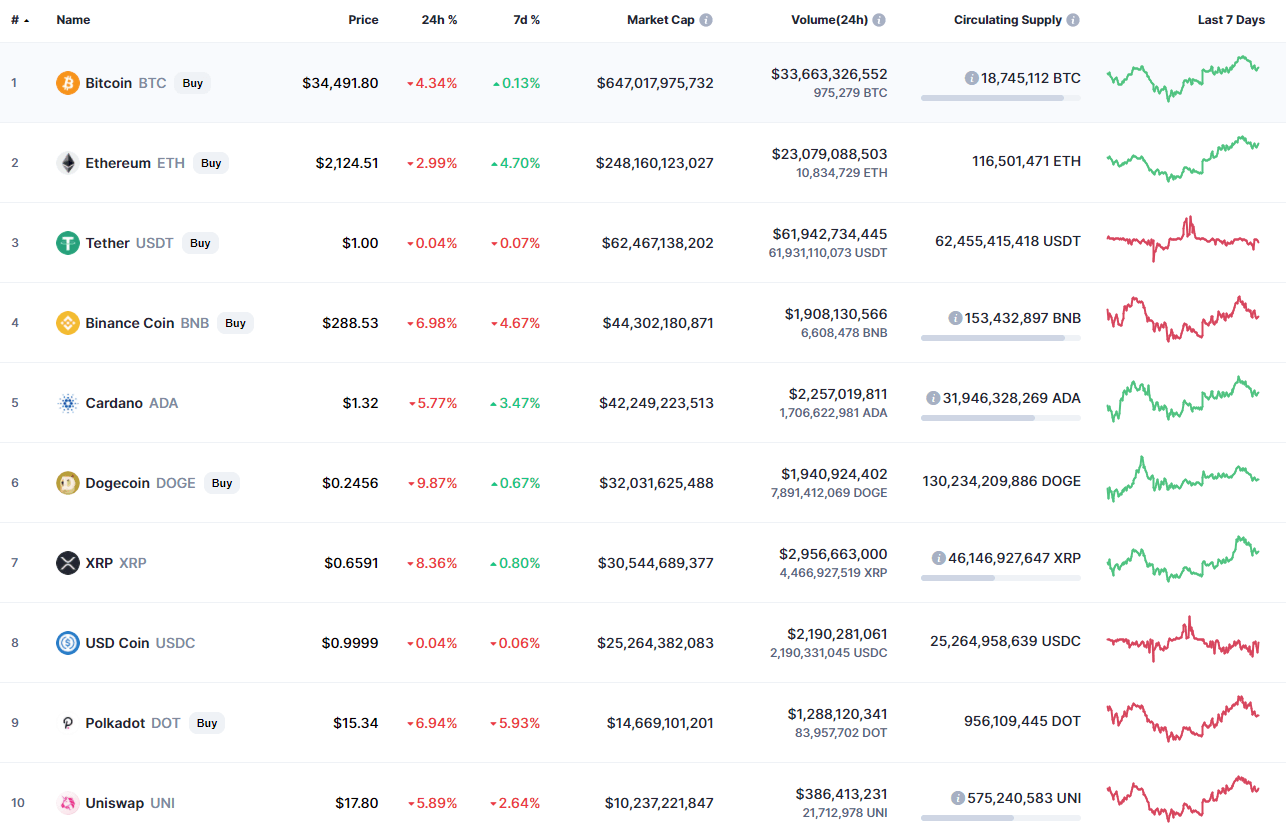Show info for Volume(24h) column
The width and height of the screenshot is (1286, 832).
click(879, 20)
